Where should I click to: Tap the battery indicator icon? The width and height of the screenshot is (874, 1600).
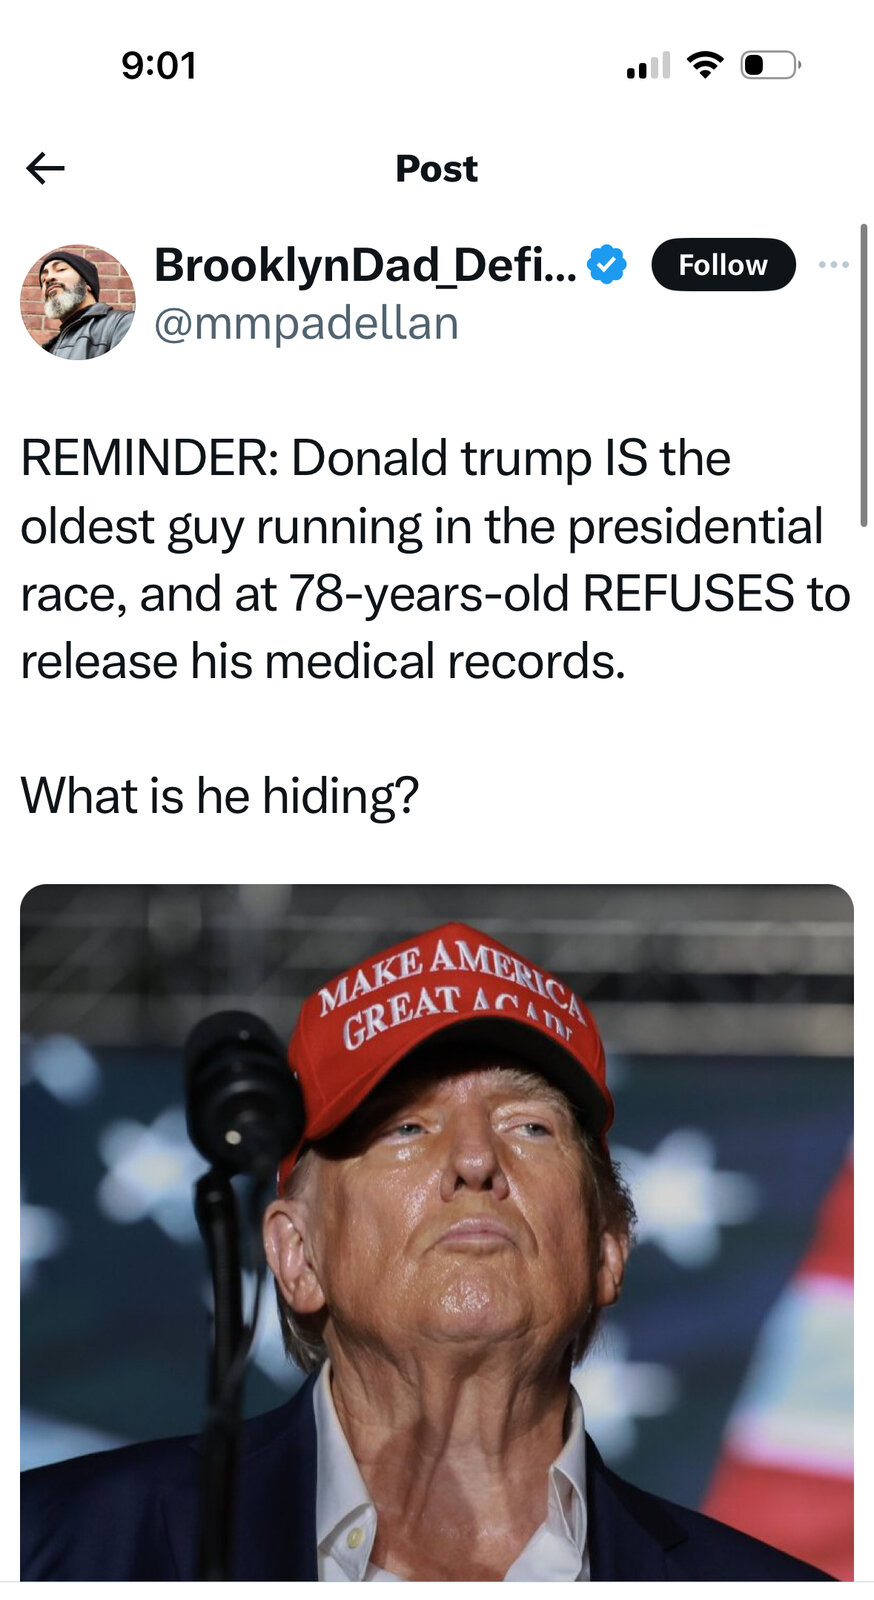pyautogui.click(x=770, y=65)
